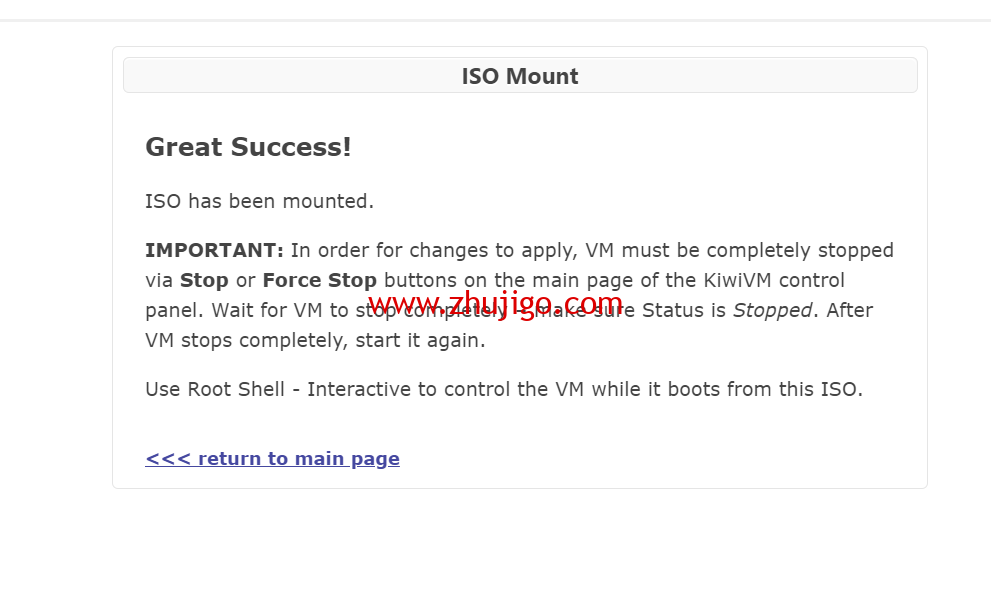Image resolution: width=991 pixels, height=611 pixels.
Task: Click the bold IMPORTANT: label
Action: tap(214, 250)
